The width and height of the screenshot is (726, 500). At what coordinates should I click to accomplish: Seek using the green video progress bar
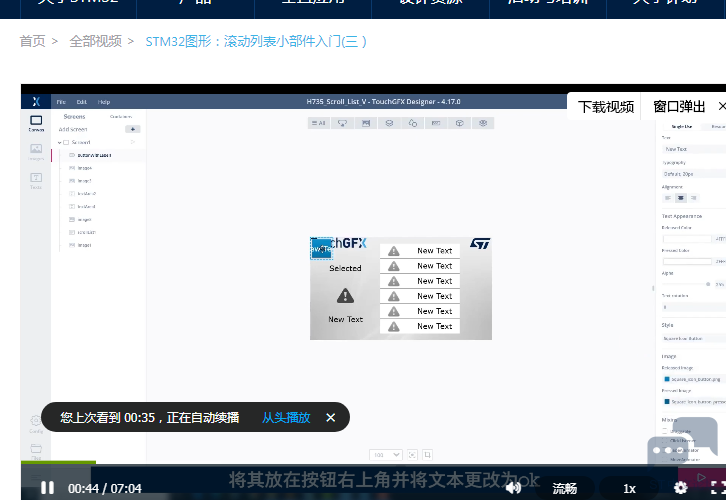click(x=58, y=462)
